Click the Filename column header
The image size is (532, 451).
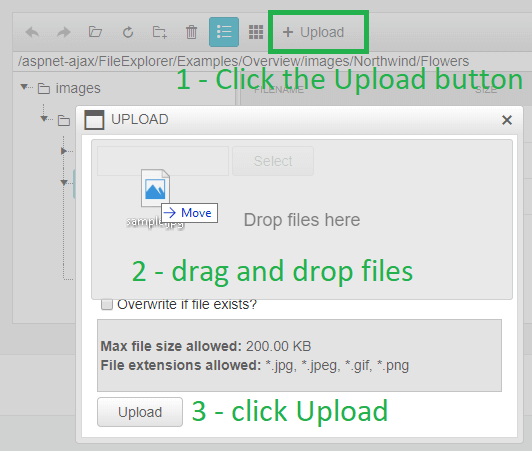[x=279, y=90]
